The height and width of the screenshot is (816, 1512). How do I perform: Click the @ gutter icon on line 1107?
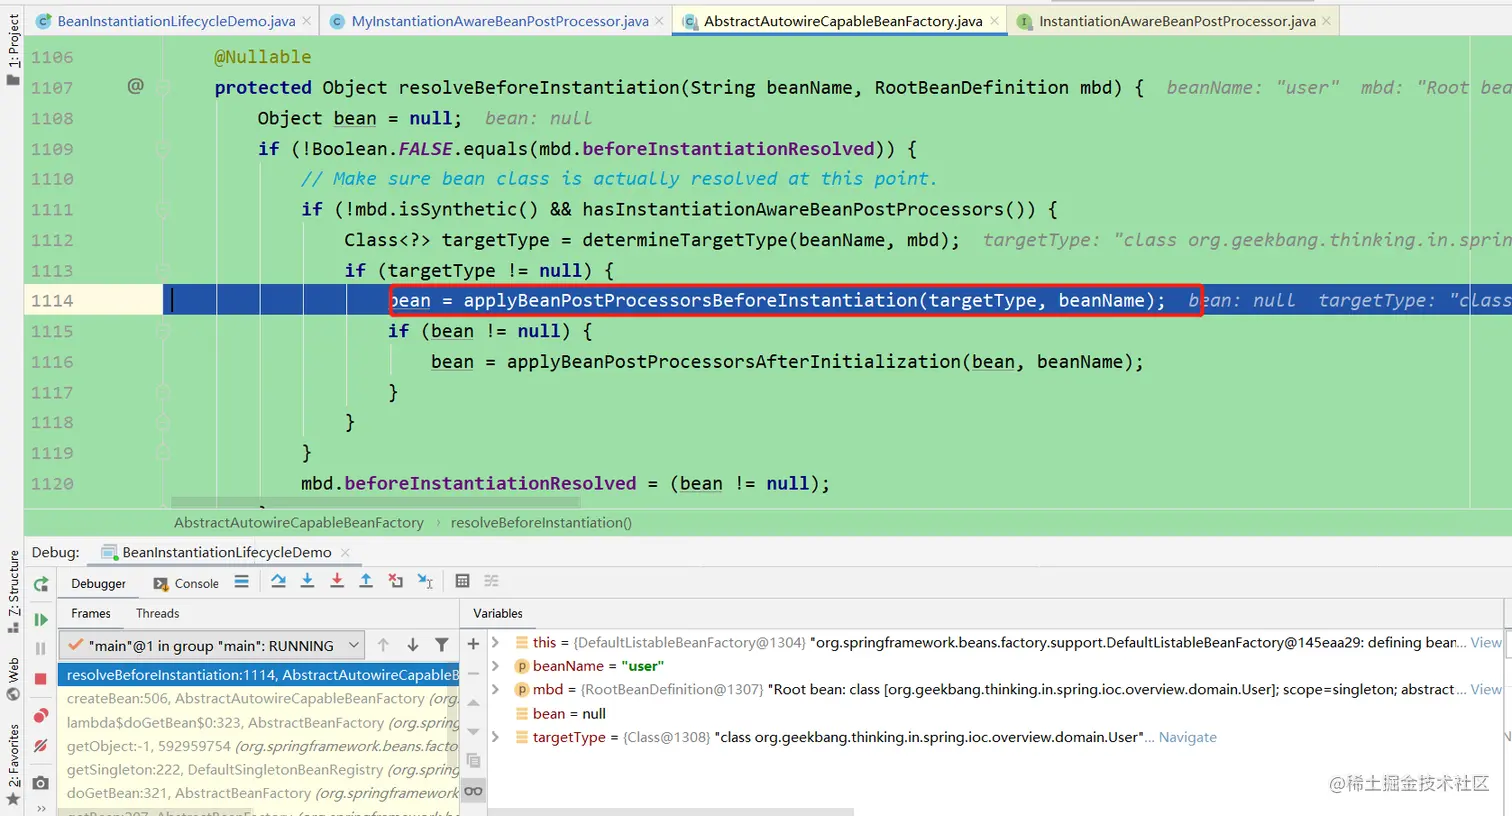click(135, 87)
